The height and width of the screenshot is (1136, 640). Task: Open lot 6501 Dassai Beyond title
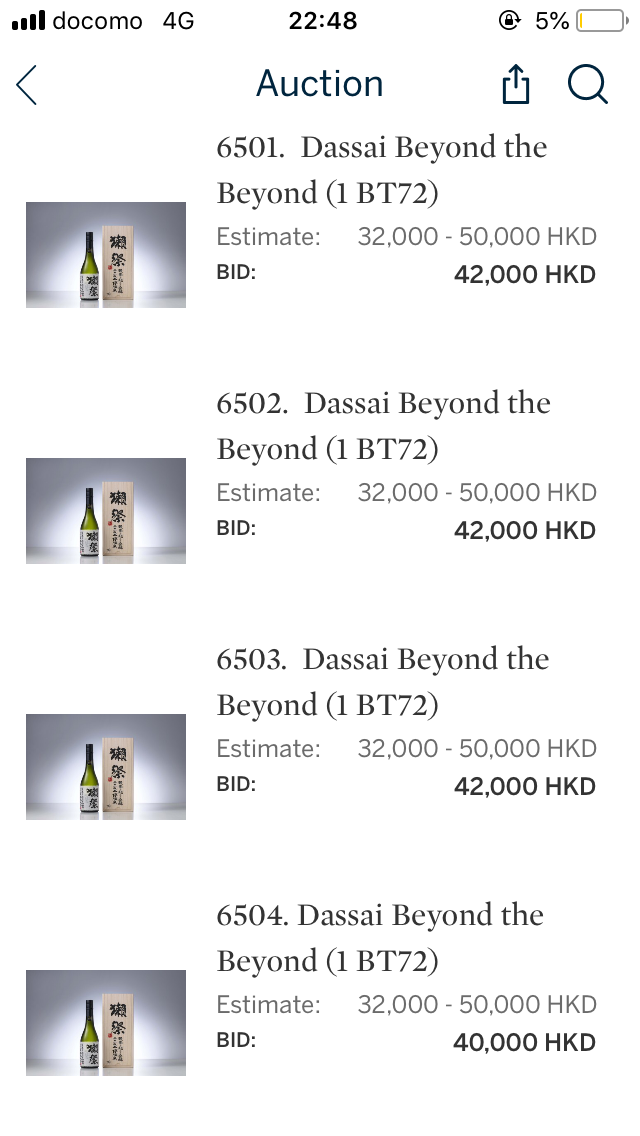click(x=382, y=170)
